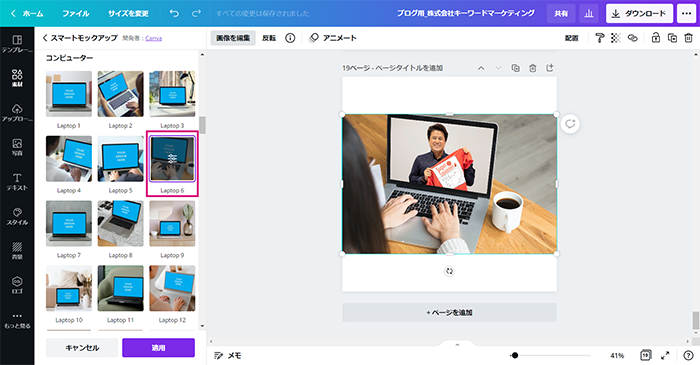Click the Flip (反転) option

point(269,38)
